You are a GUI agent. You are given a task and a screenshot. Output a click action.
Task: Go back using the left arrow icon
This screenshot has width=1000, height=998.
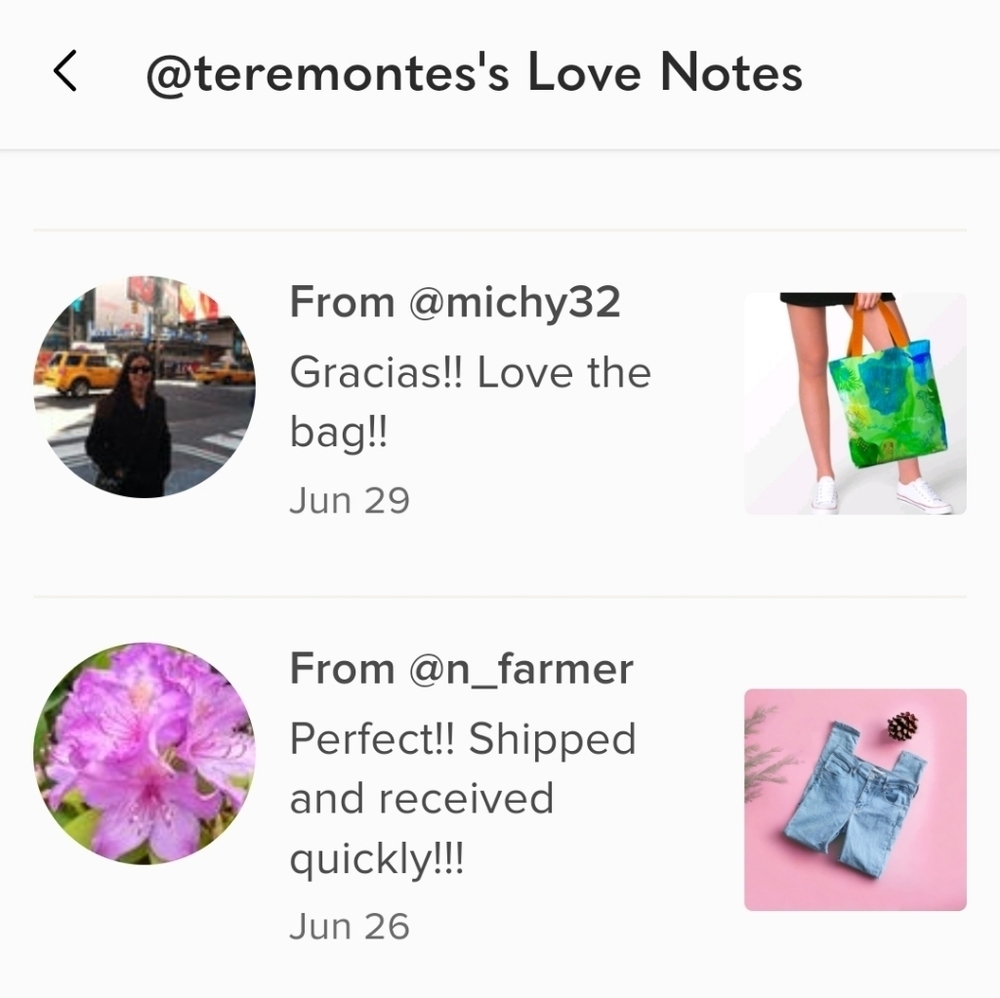click(x=65, y=71)
